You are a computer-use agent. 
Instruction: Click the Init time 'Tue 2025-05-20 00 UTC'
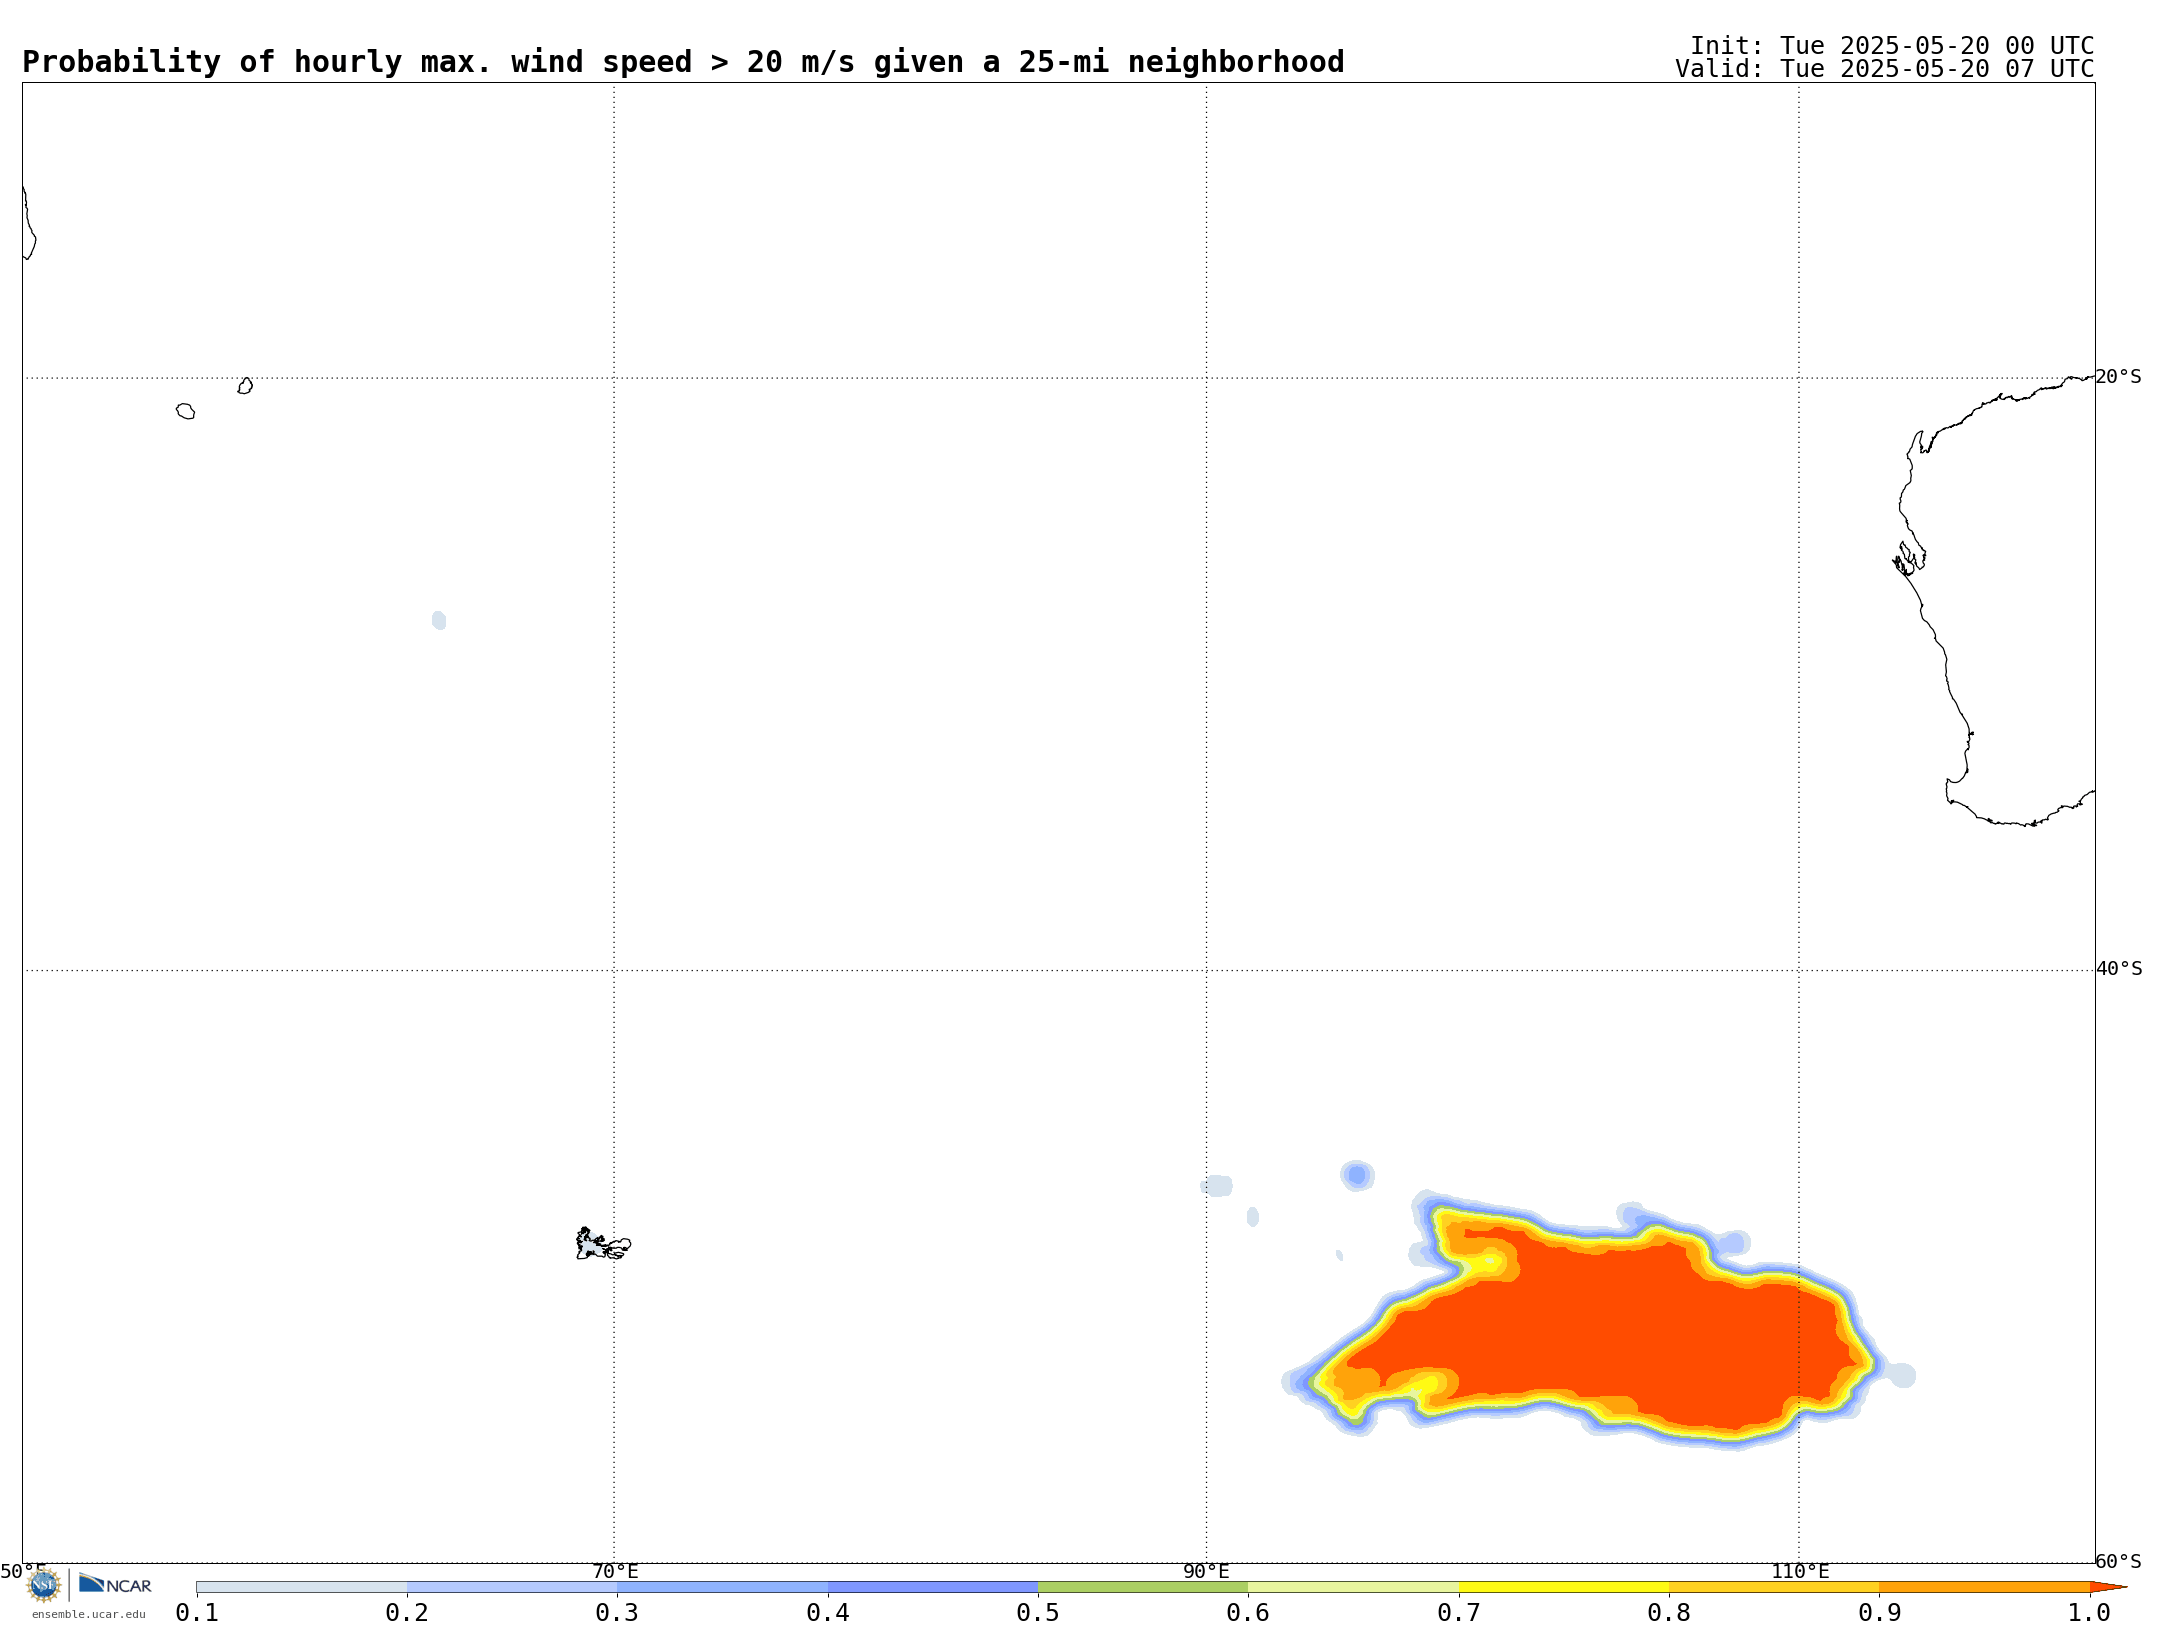coord(1937,46)
